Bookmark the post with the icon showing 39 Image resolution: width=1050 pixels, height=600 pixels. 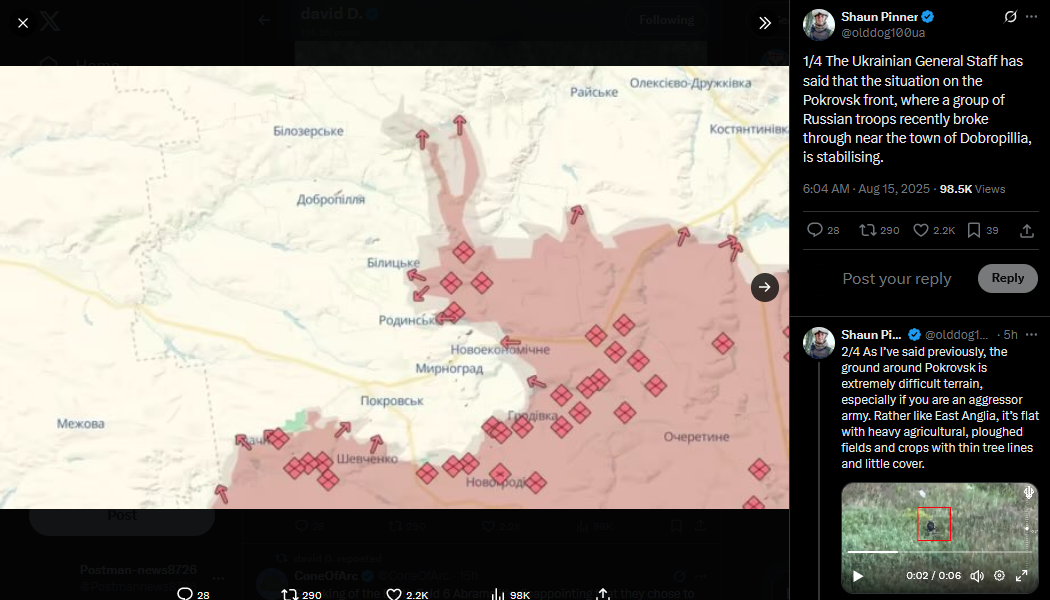click(x=982, y=230)
